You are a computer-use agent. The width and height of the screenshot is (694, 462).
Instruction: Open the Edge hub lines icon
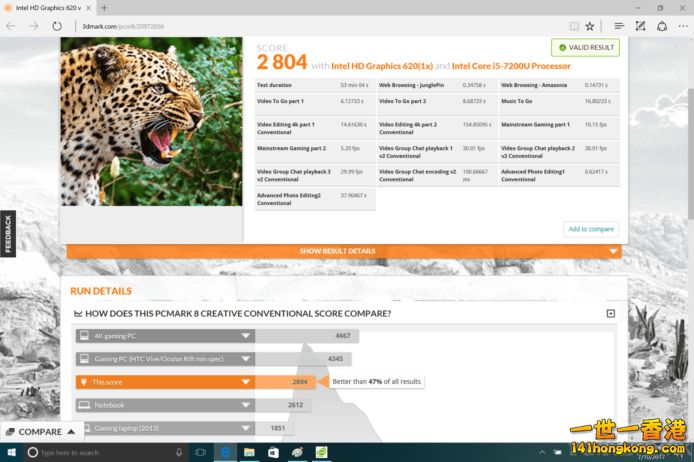[x=619, y=26]
